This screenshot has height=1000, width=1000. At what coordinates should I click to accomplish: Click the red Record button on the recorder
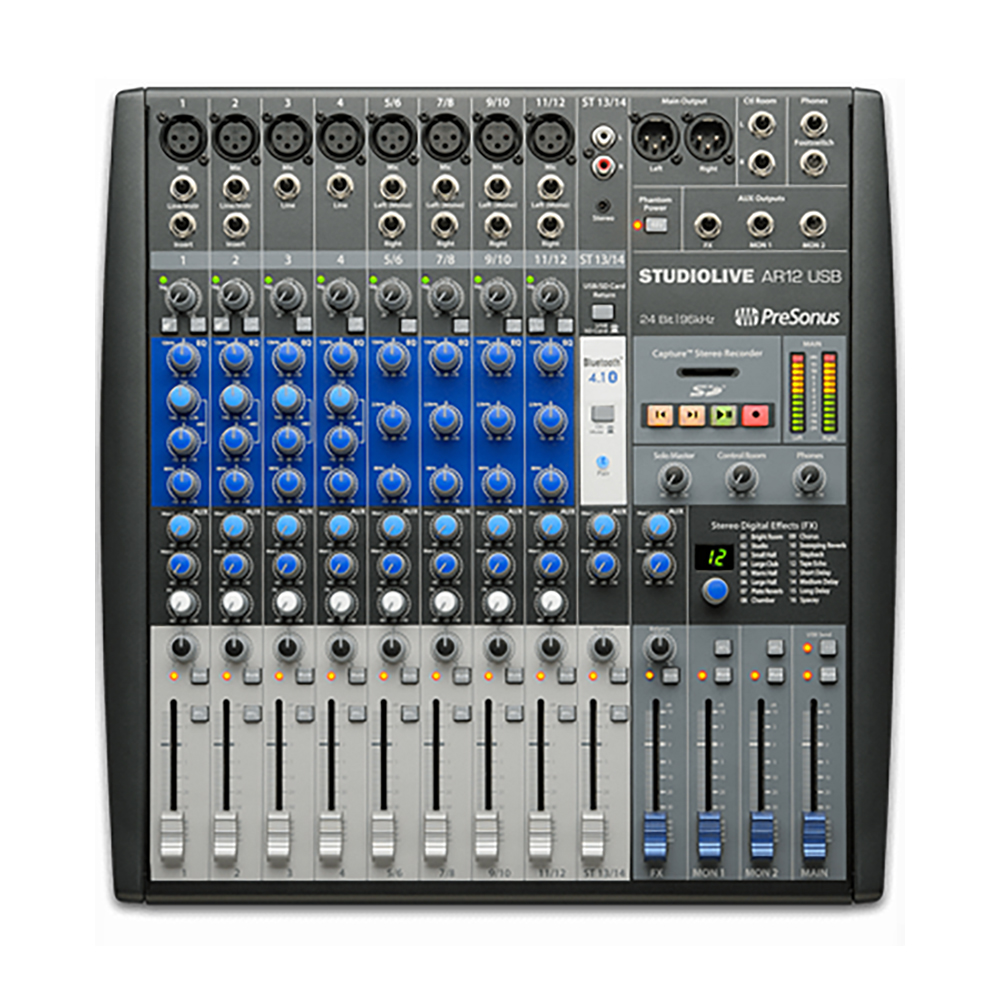[x=756, y=415]
